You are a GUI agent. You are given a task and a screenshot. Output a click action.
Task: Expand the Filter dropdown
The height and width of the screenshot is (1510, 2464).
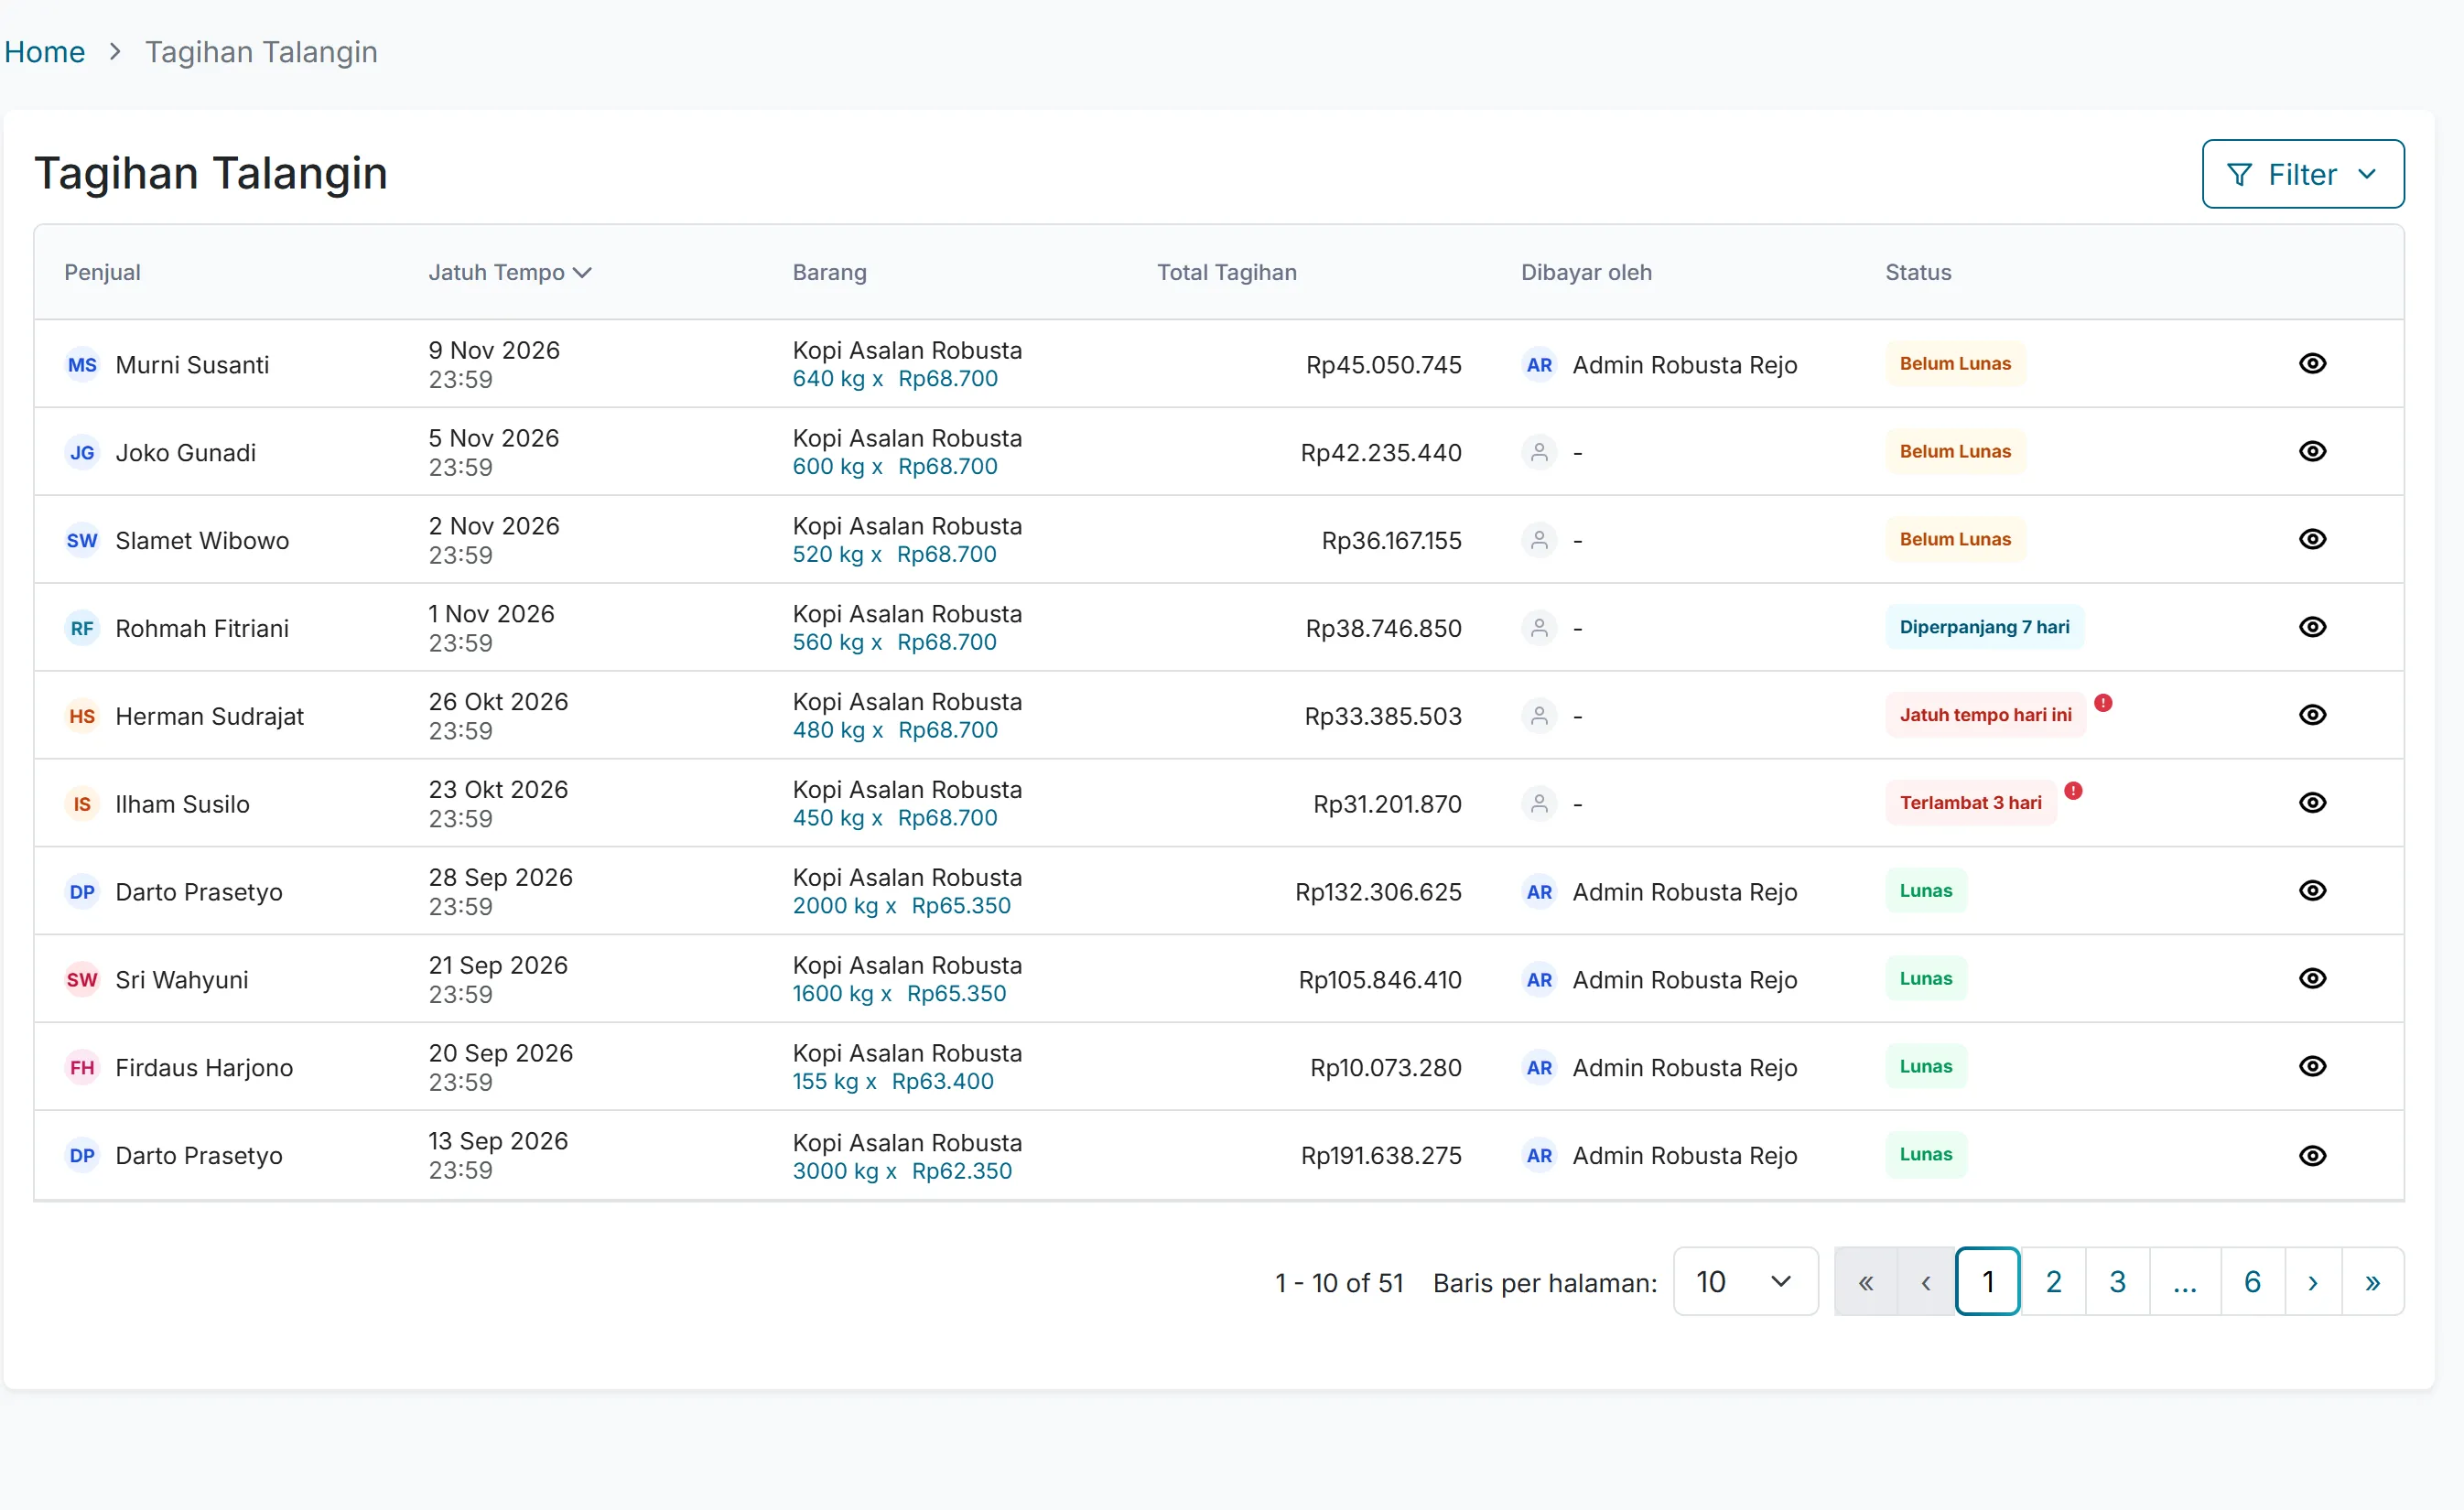[x=2302, y=174]
